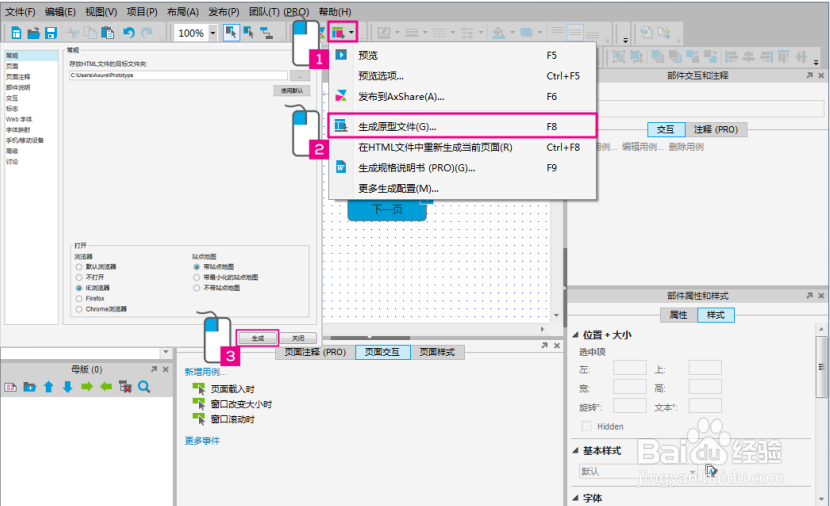Collapse the 基本样式 section
830x506 pixels.
click(x=575, y=450)
